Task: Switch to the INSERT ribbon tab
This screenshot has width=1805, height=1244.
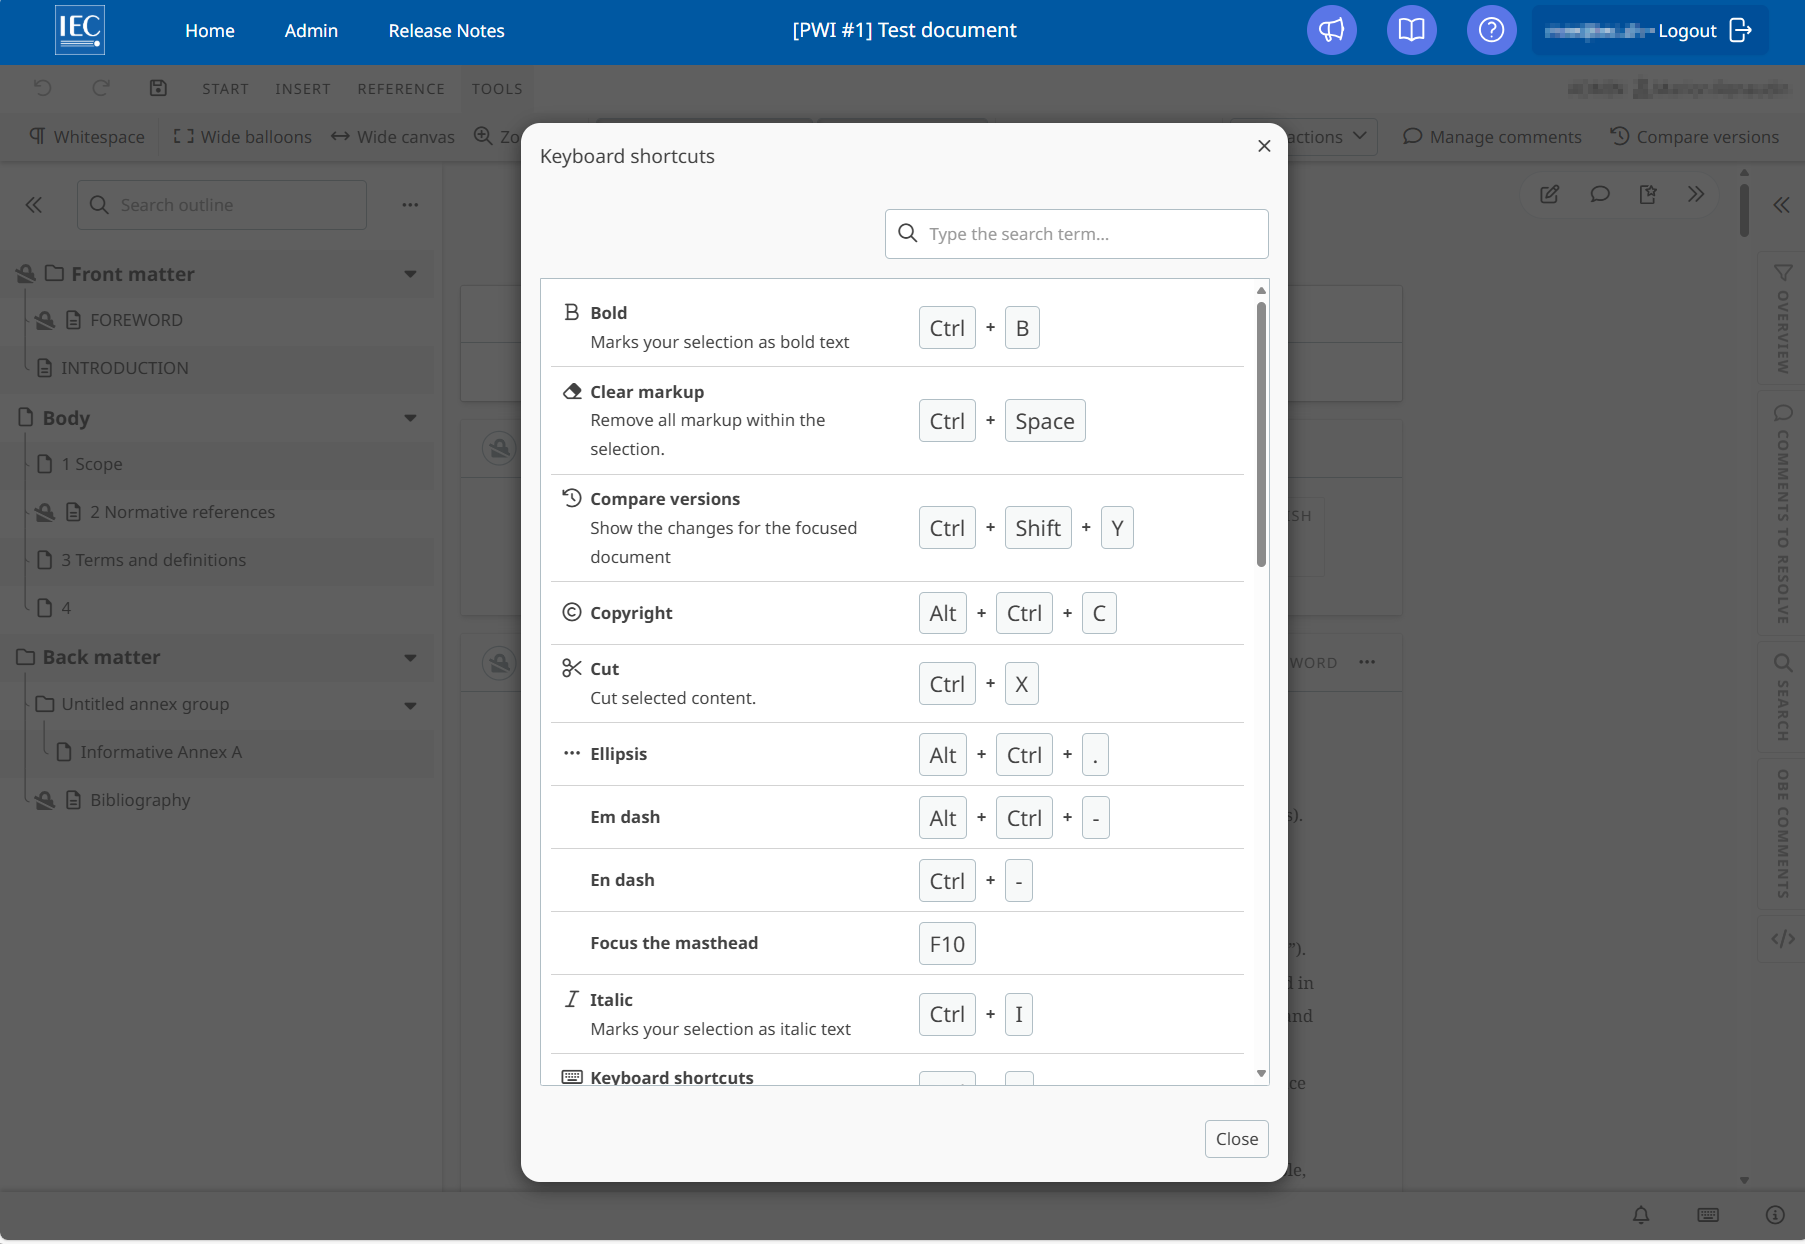Action: [x=303, y=88]
